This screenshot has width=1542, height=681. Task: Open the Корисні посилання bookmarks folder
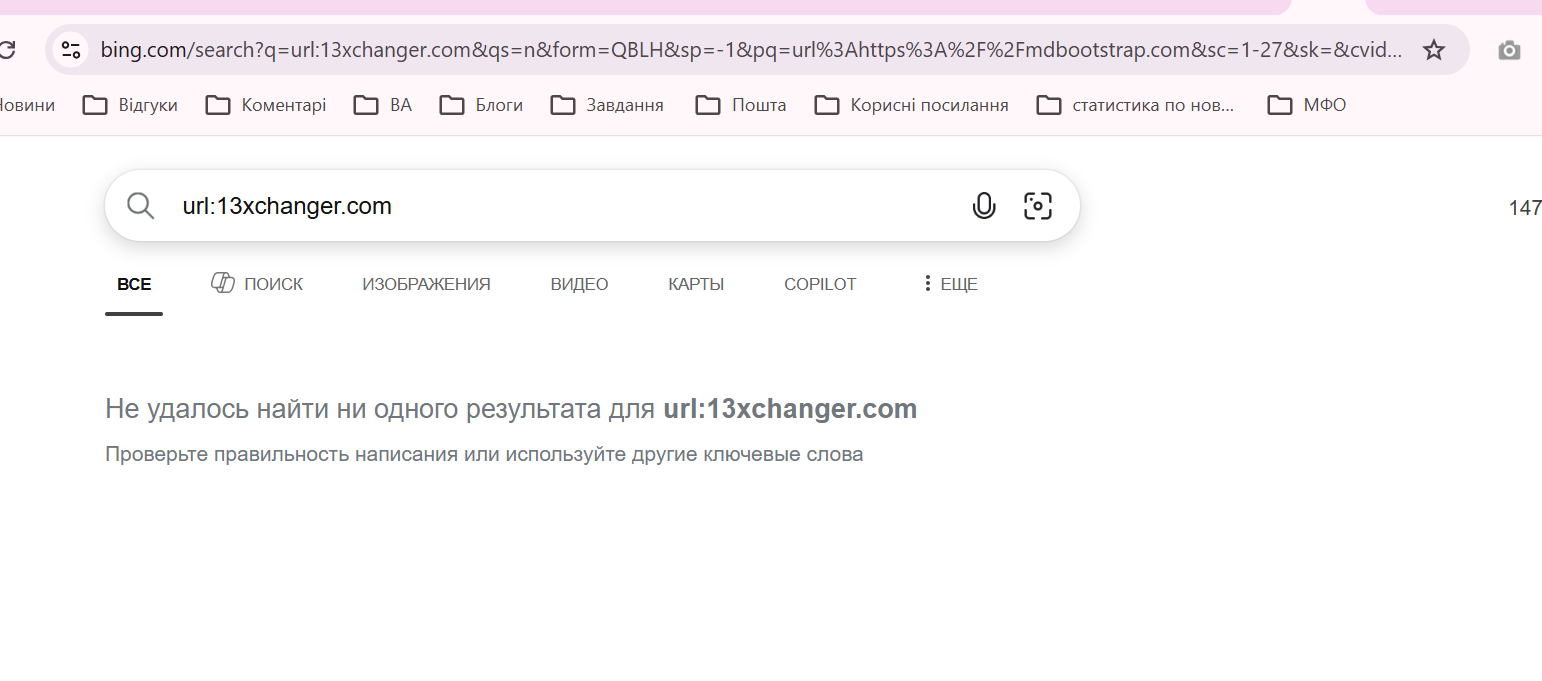click(912, 105)
